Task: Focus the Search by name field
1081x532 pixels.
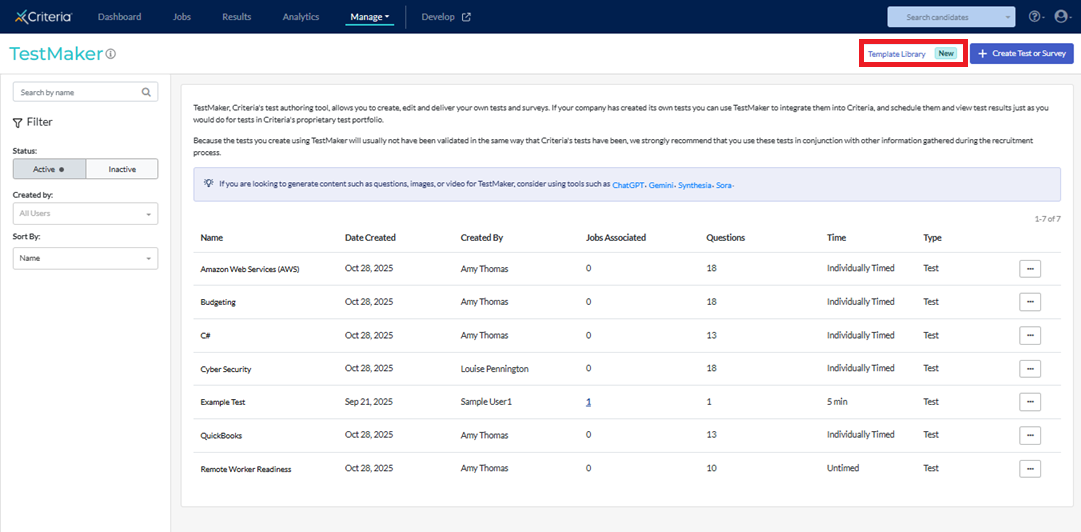Action: (77, 92)
